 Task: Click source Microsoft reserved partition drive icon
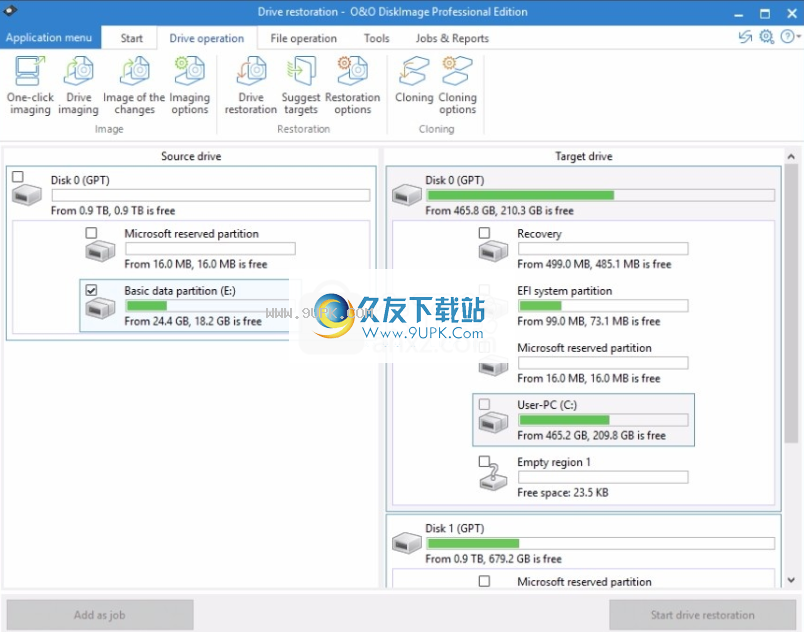[x=100, y=251]
